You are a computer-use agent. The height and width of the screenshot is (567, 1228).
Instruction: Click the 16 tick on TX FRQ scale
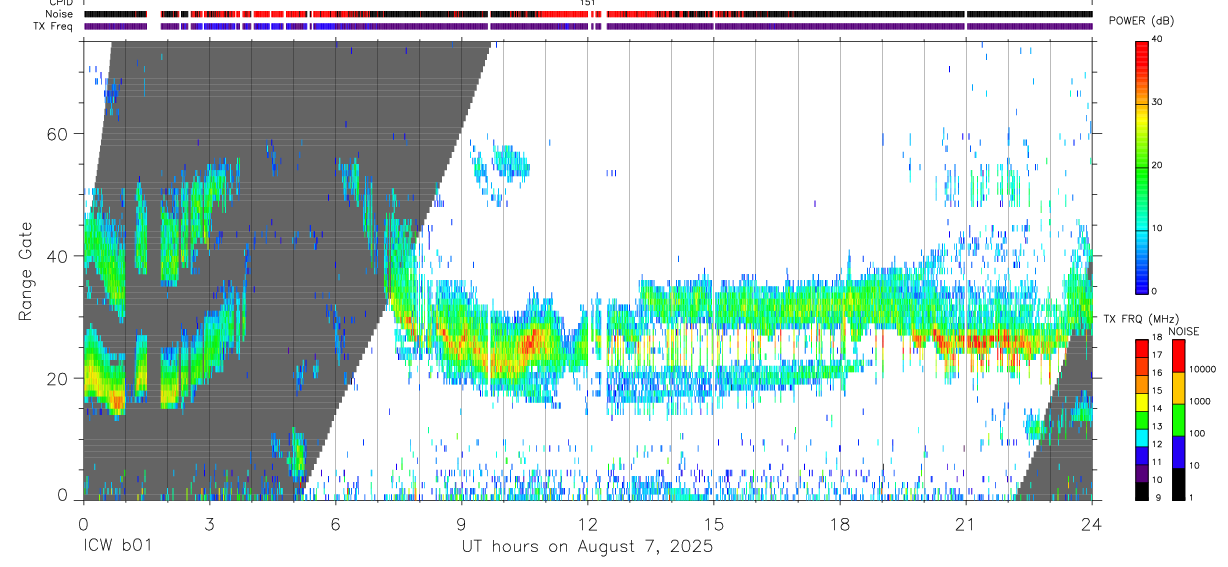click(x=1155, y=373)
